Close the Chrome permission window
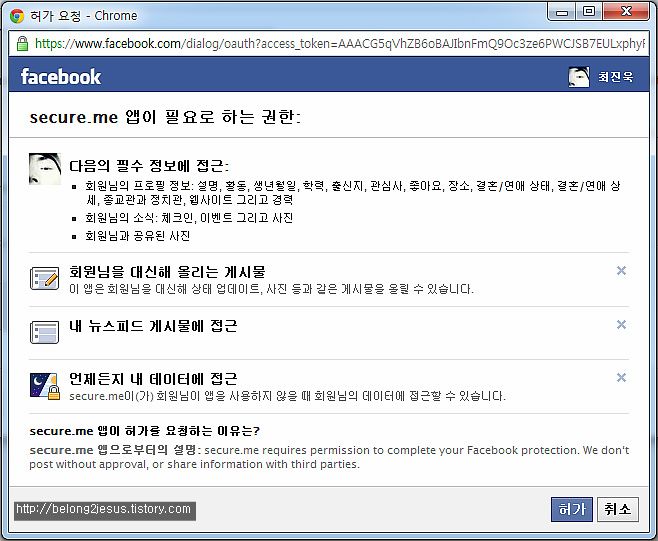658x541 pixels. (626, 11)
